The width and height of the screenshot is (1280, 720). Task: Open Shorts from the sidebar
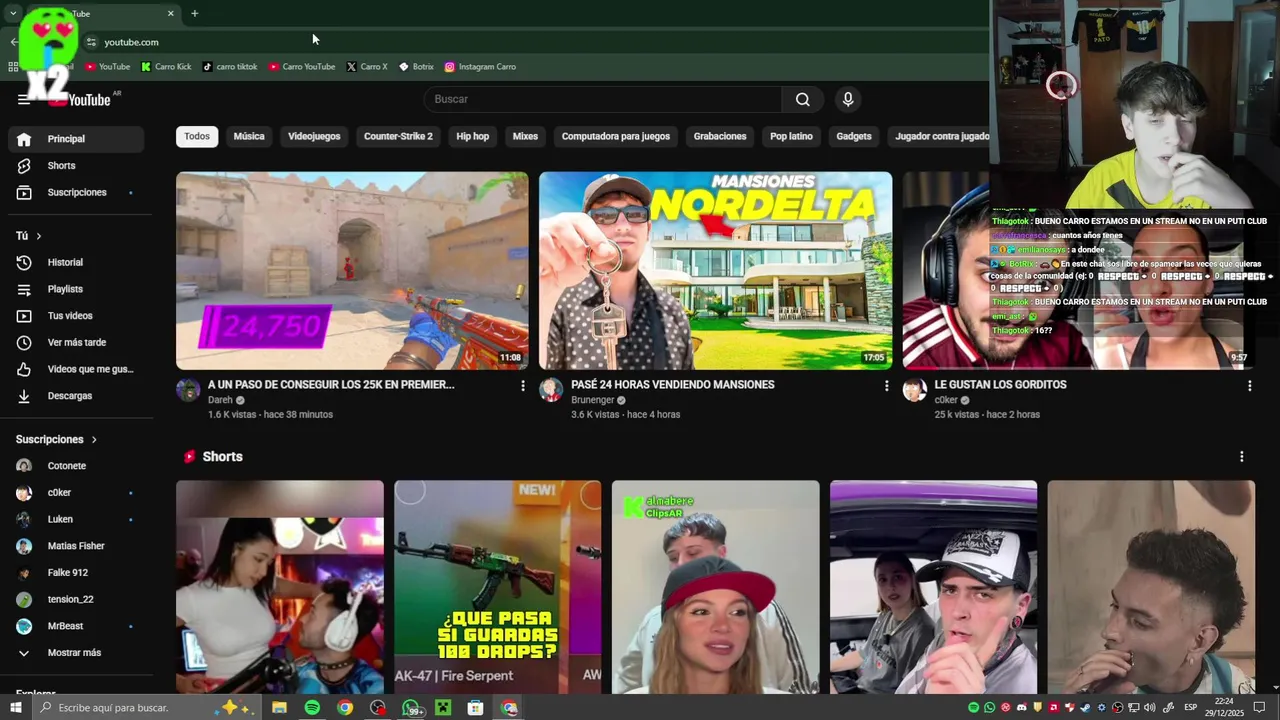[x=76, y=166]
